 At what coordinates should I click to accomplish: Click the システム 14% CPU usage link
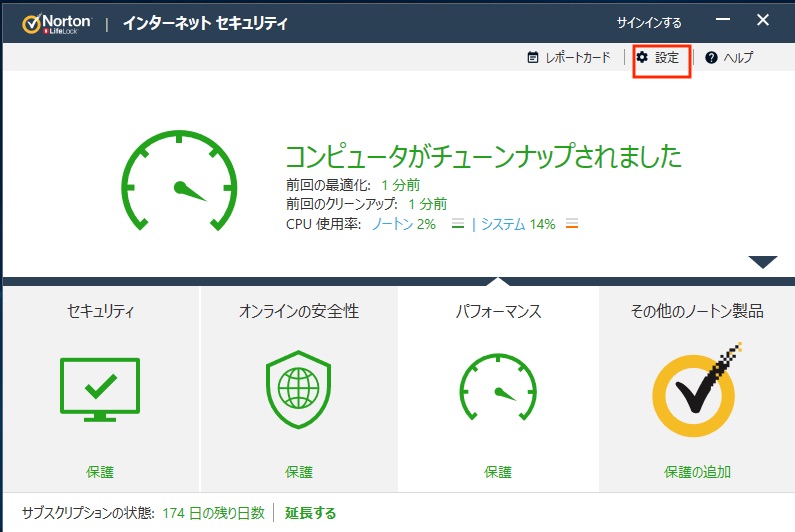point(518,224)
